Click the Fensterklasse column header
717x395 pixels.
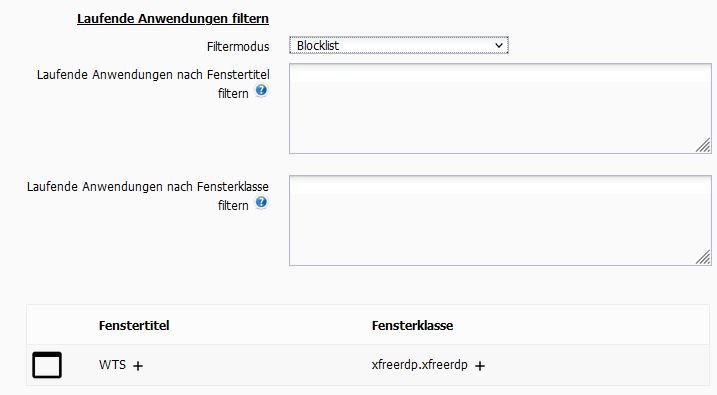412,326
